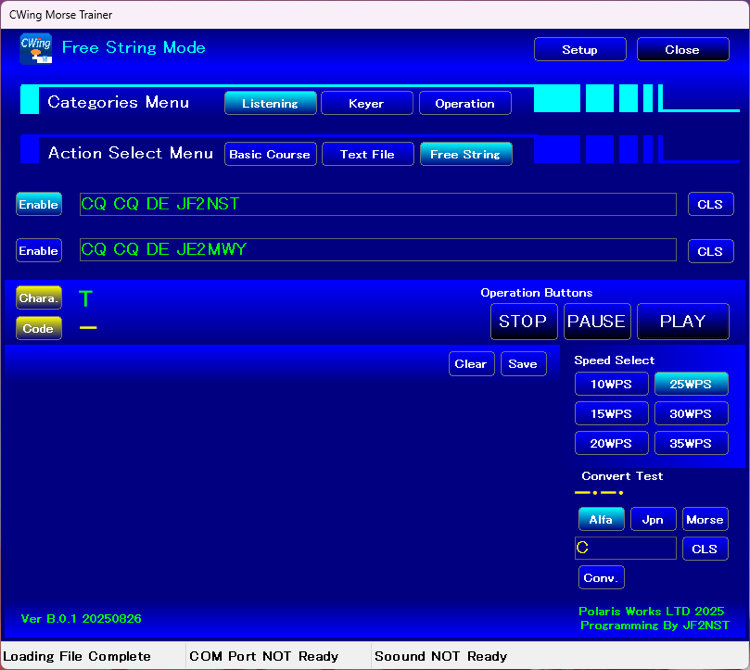This screenshot has height=670, width=750.
Task: Pause the Morse playback
Action: (x=597, y=321)
